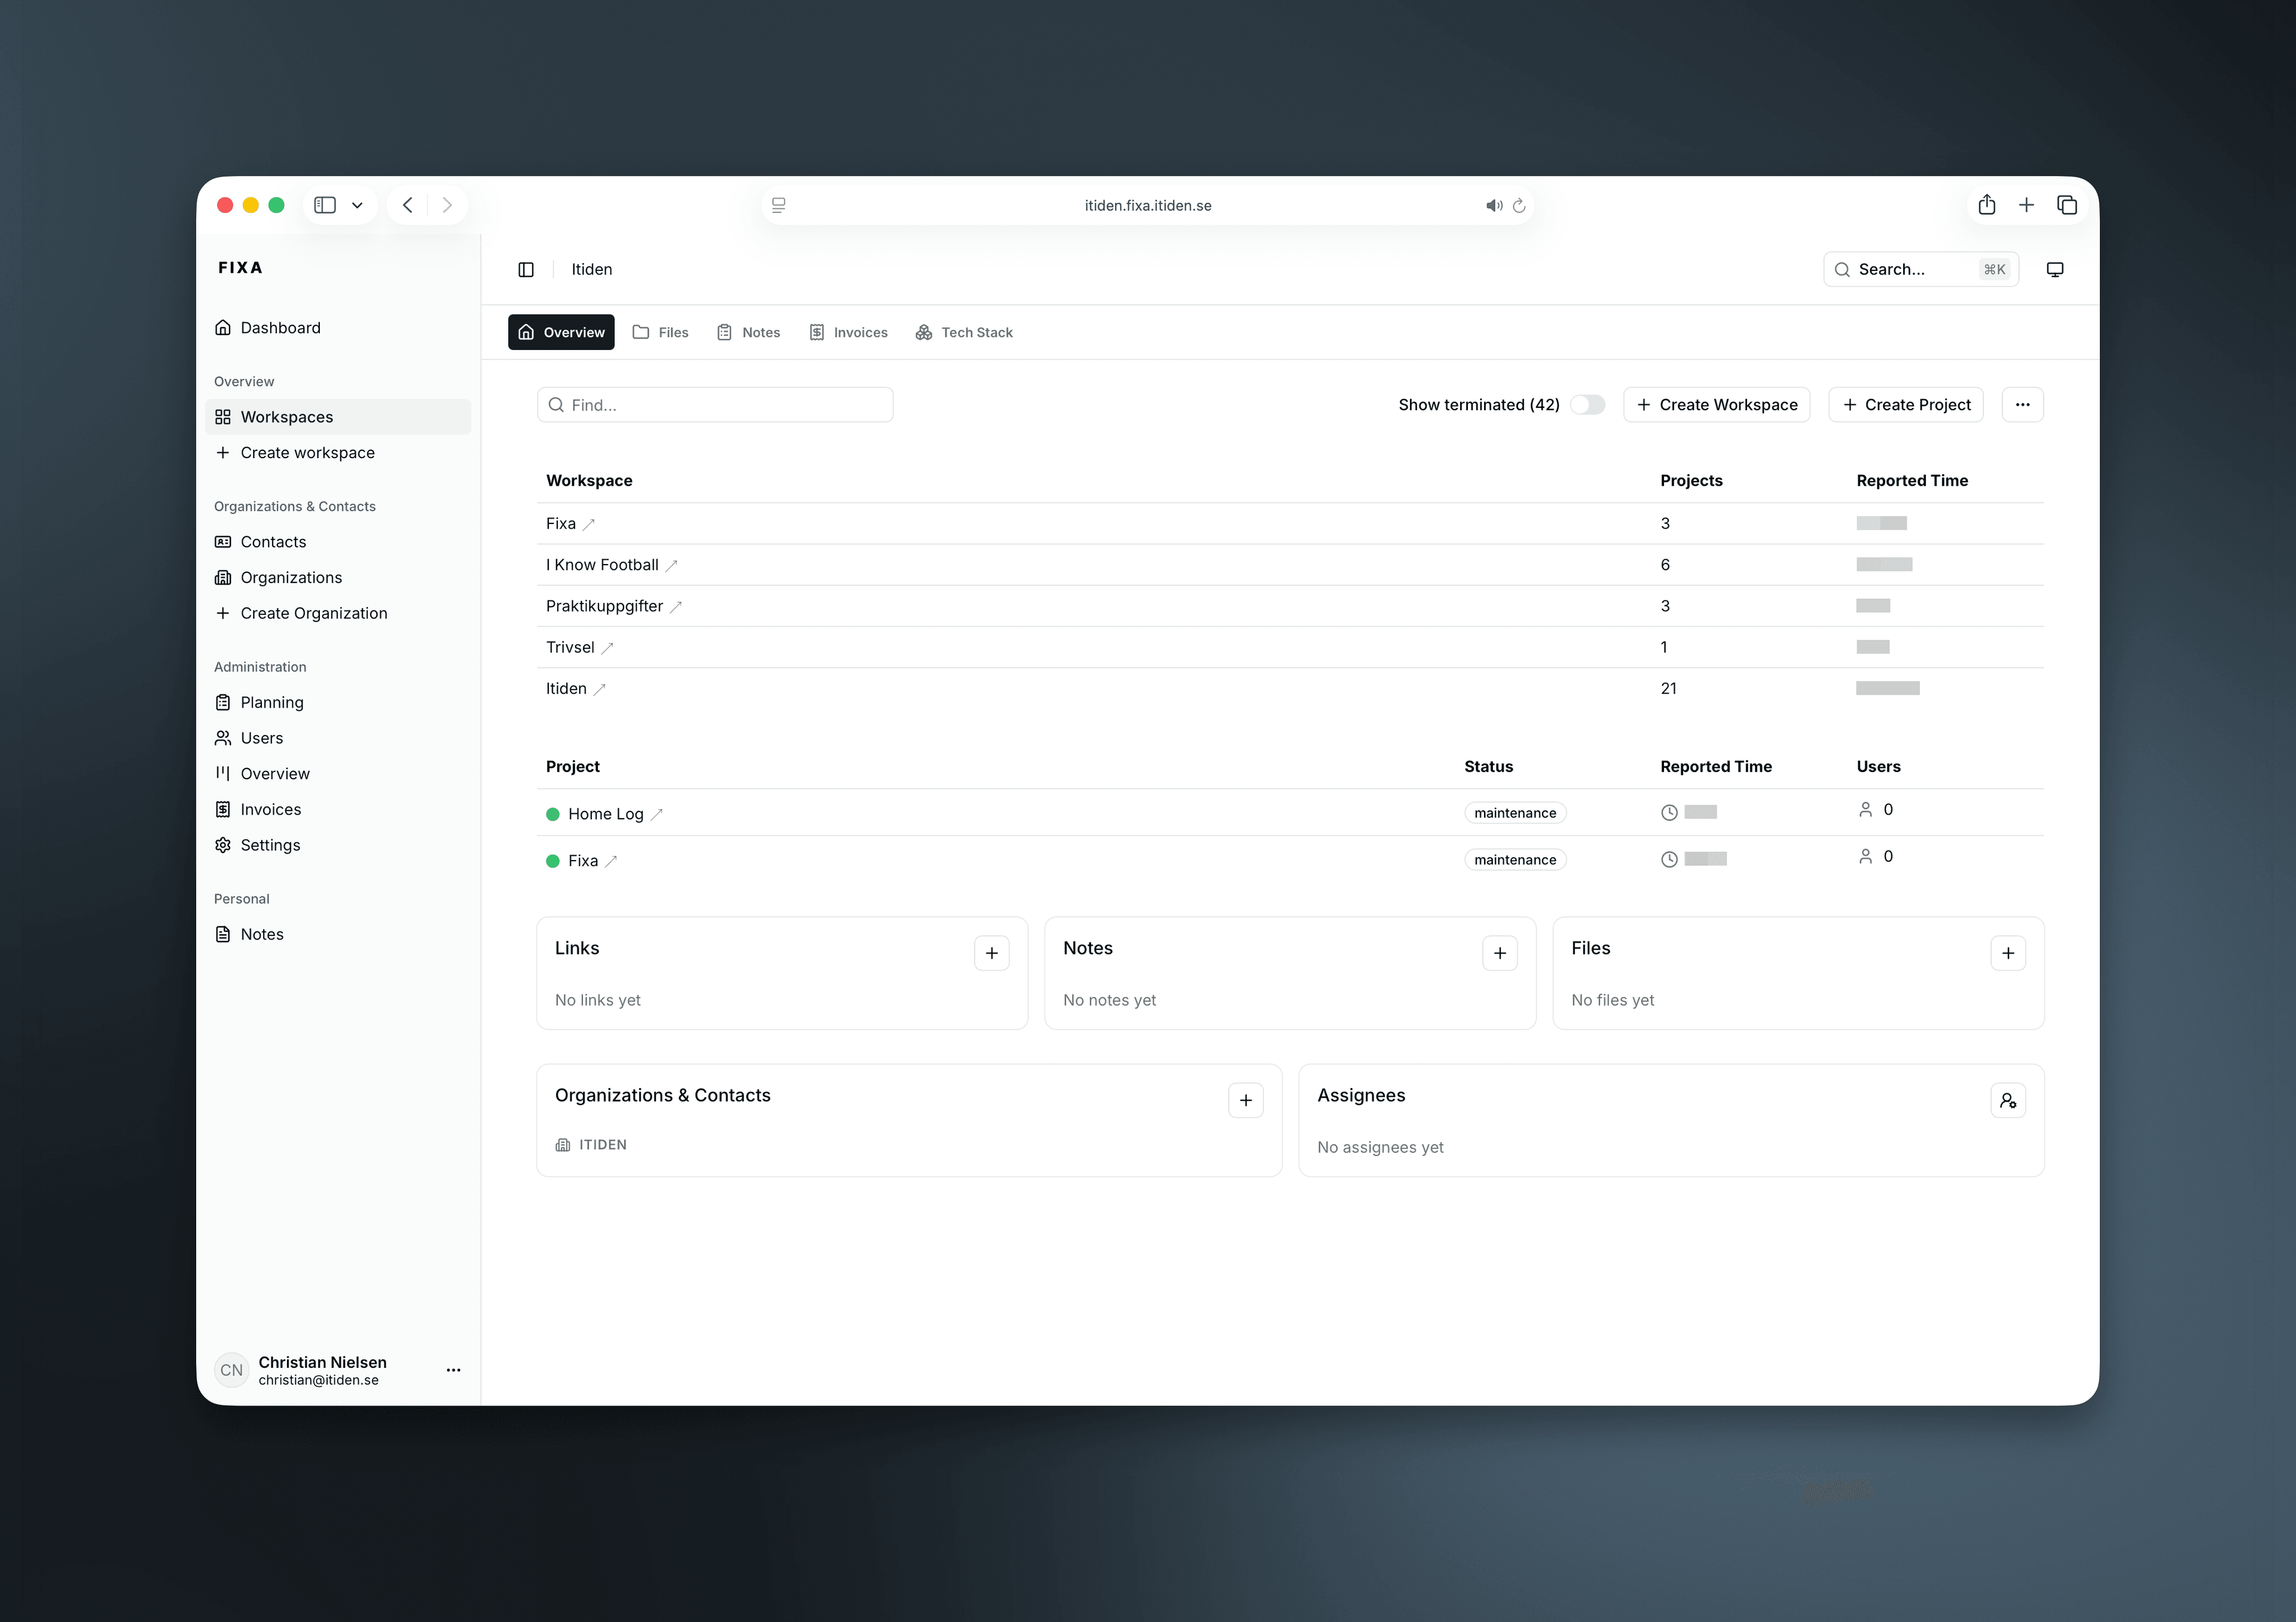Open the Fixa workspace row
This screenshot has width=2296, height=1622.
[1290, 524]
